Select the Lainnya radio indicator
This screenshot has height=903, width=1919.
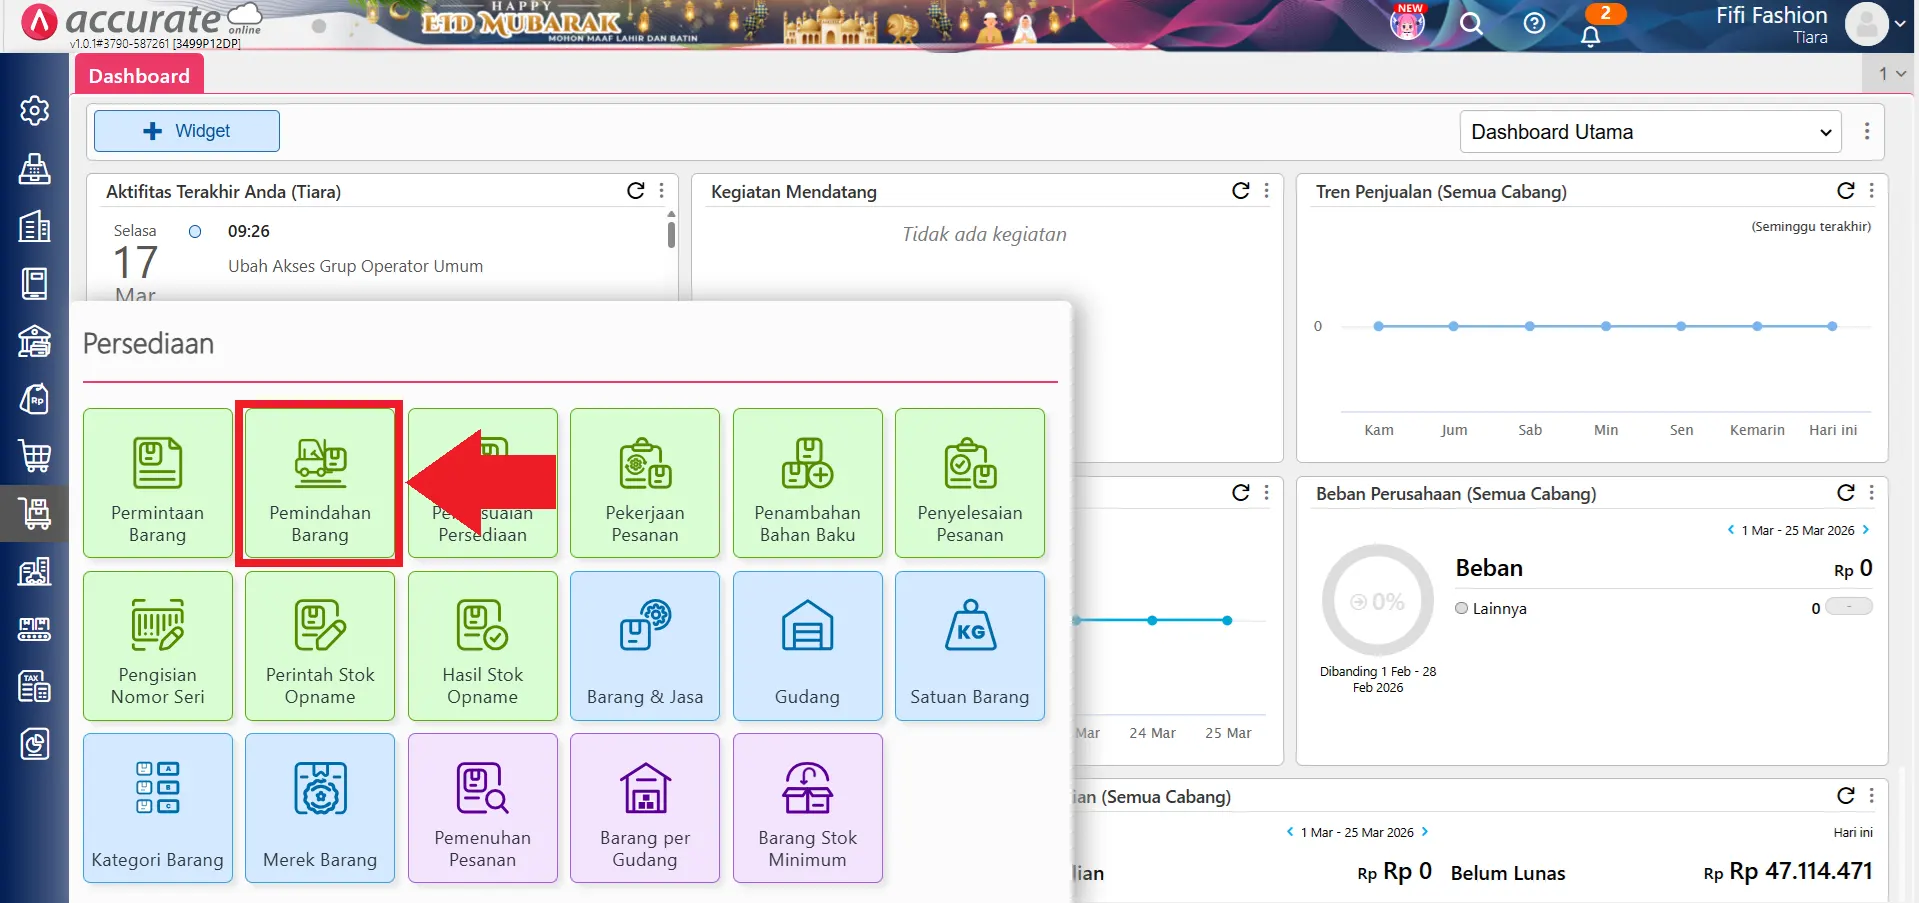(x=1462, y=608)
